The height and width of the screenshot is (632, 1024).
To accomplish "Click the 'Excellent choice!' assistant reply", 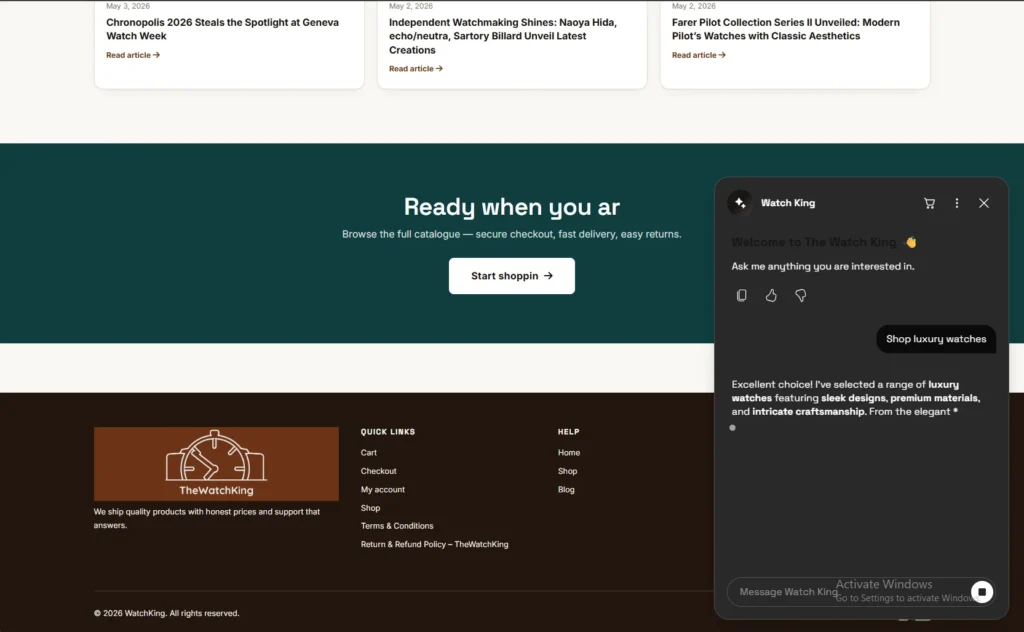I will point(856,398).
